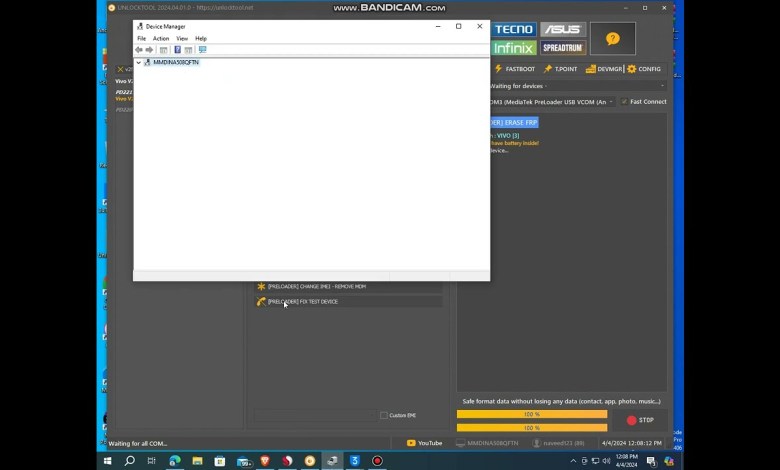
Task: Choose the Infinix brand logo
Action: click(x=514, y=48)
